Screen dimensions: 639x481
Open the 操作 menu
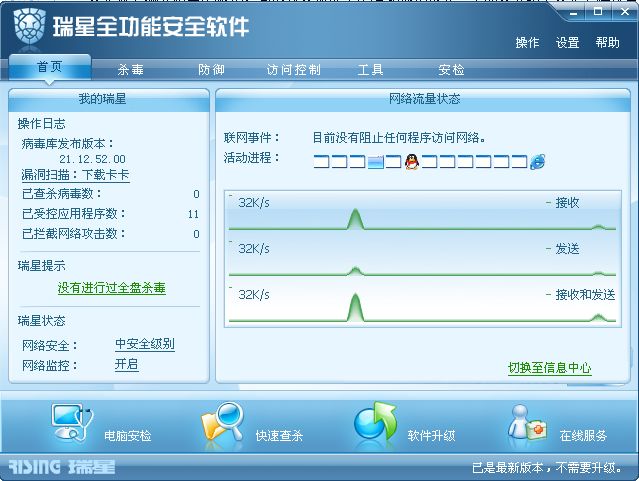point(527,43)
